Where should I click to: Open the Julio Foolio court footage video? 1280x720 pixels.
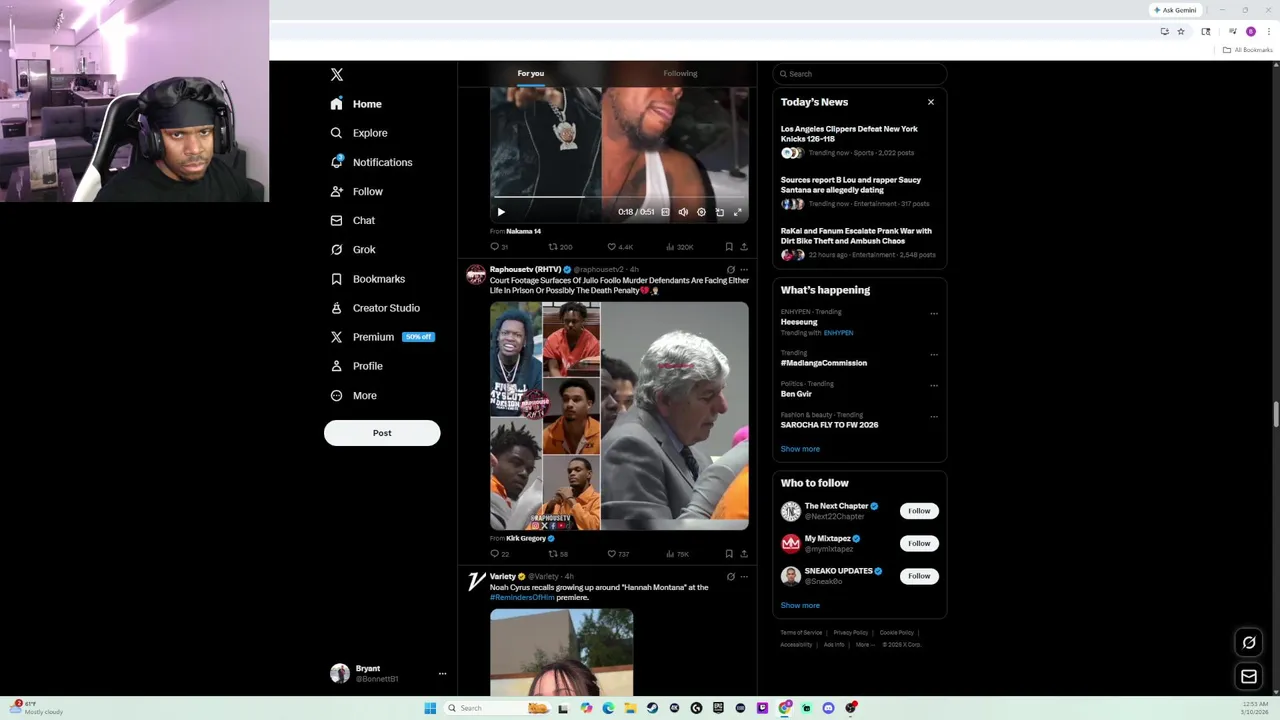click(619, 416)
